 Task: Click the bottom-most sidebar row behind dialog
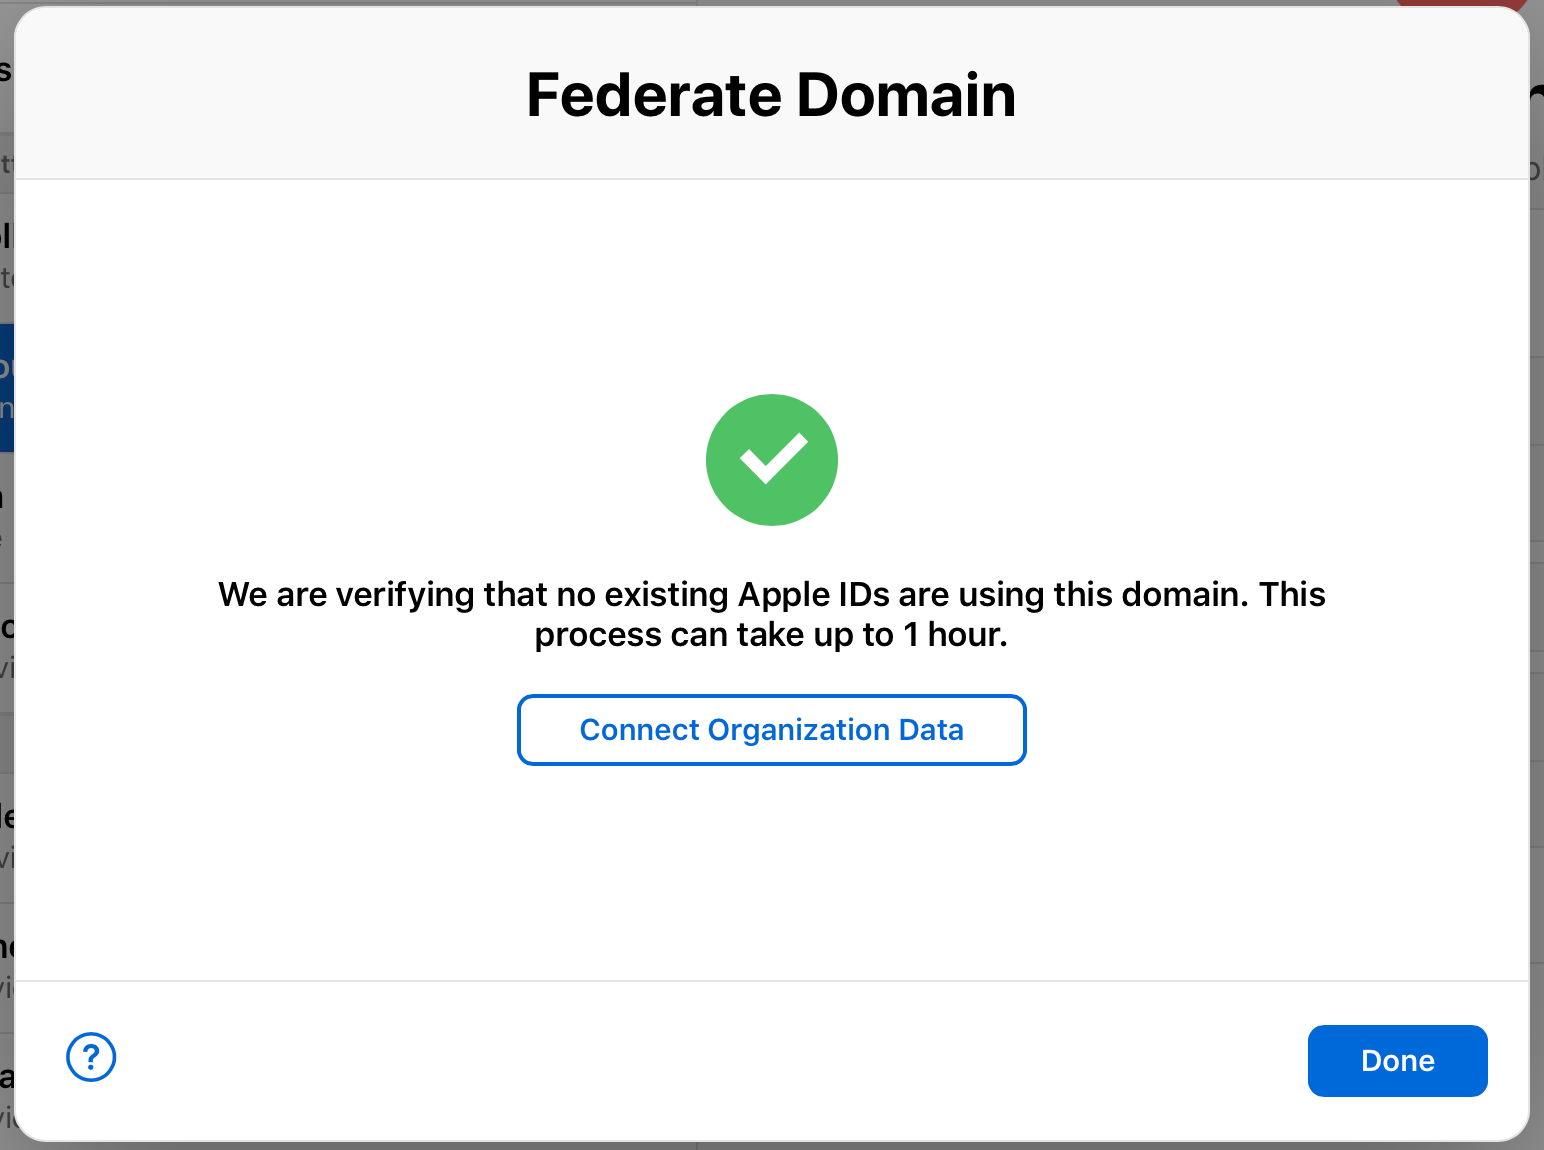click(6, 1092)
